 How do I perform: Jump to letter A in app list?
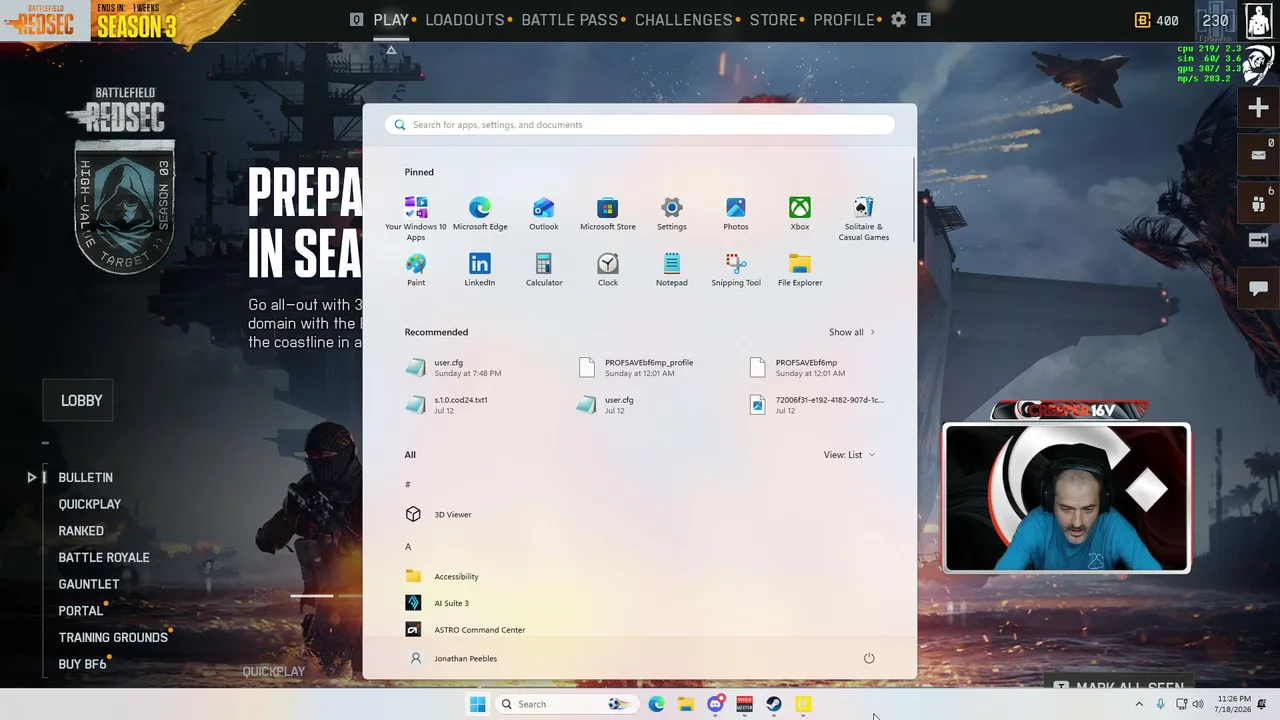tap(408, 546)
